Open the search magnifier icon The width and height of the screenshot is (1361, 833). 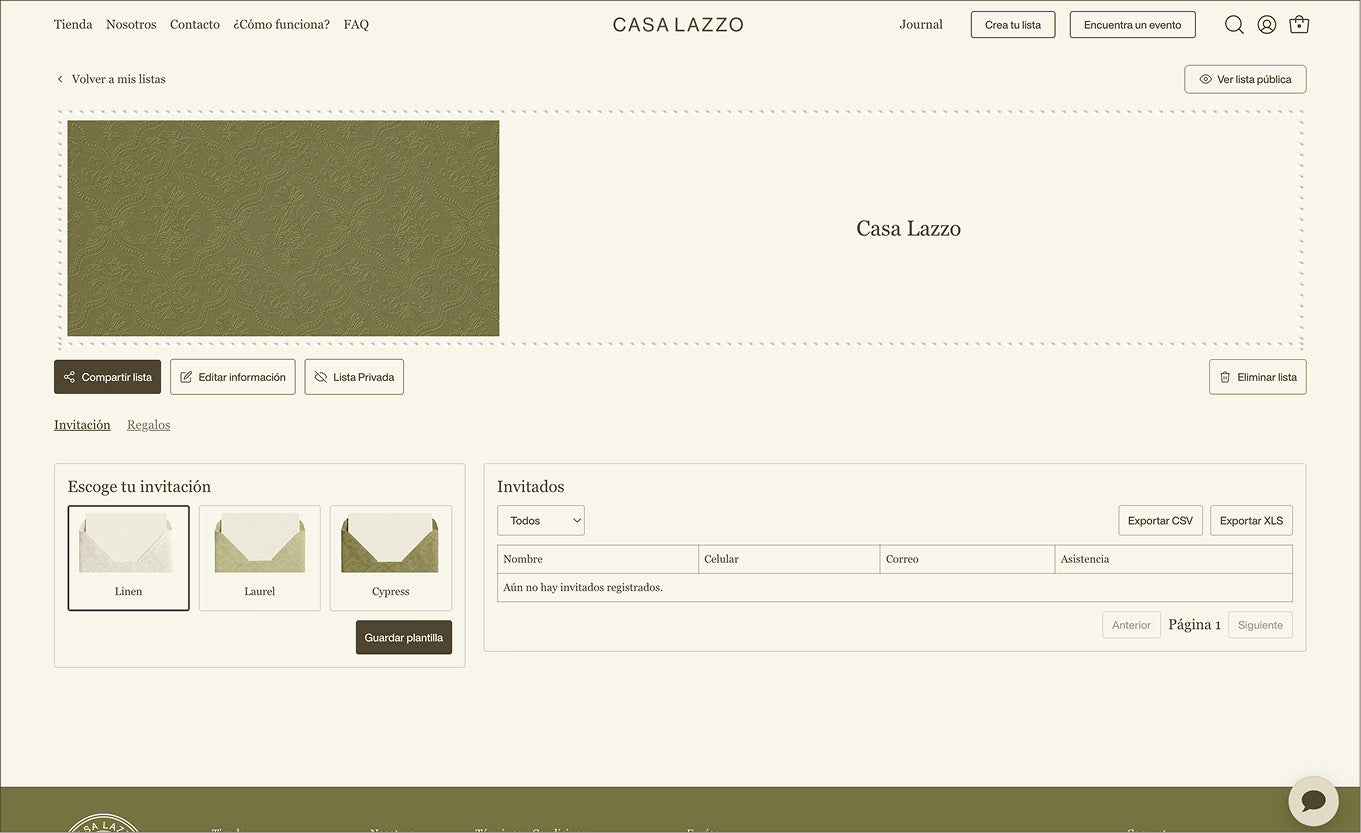[1234, 25]
